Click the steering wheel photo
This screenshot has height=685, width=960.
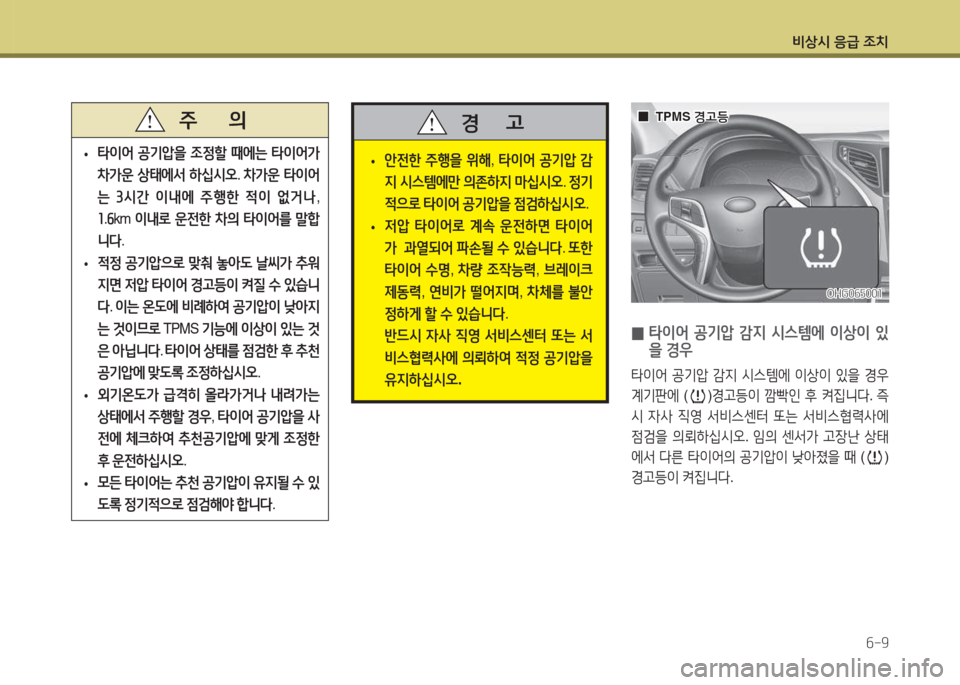coord(700,220)
